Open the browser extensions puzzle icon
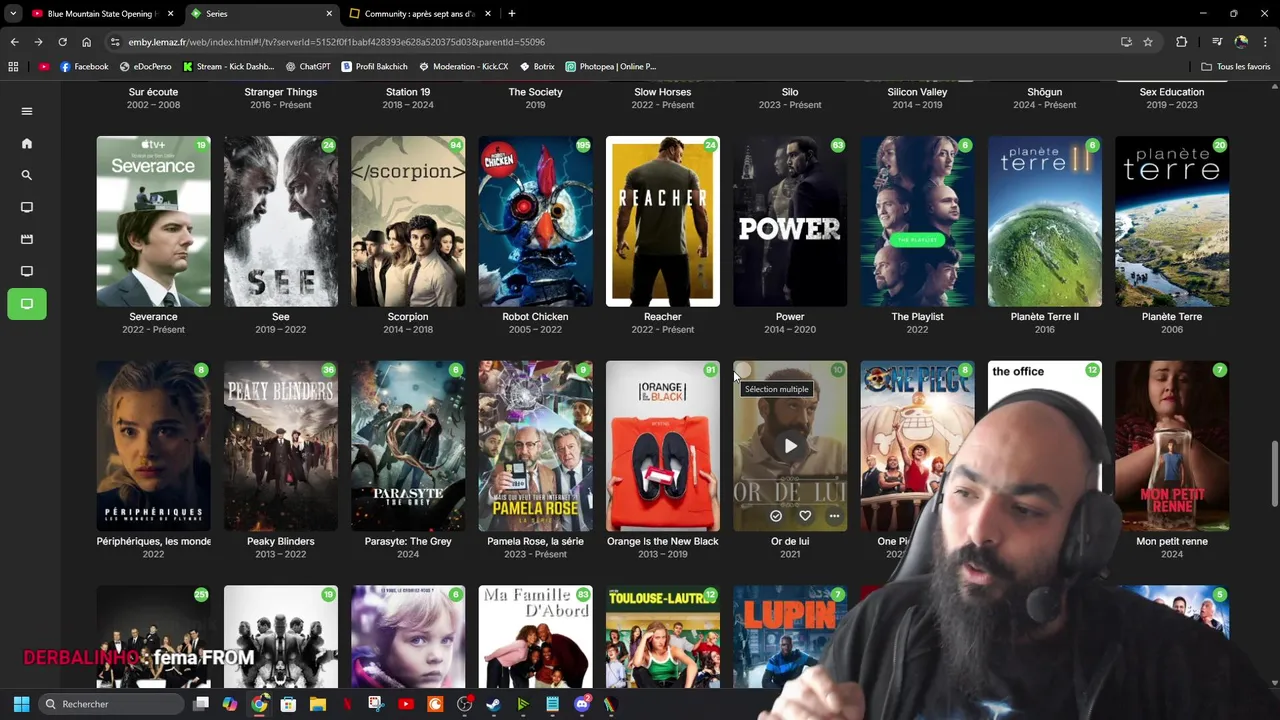 pyautogui.click(x=1181, y=42)
